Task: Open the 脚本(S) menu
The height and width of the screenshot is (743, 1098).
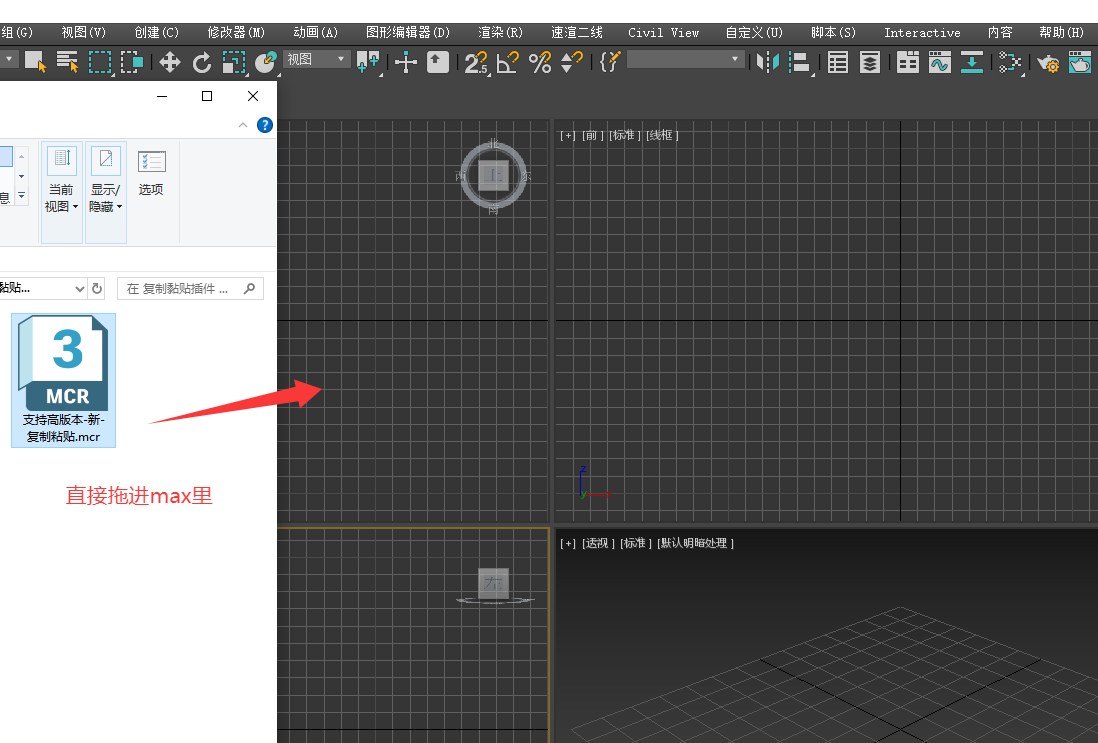Action: [833, 32]
